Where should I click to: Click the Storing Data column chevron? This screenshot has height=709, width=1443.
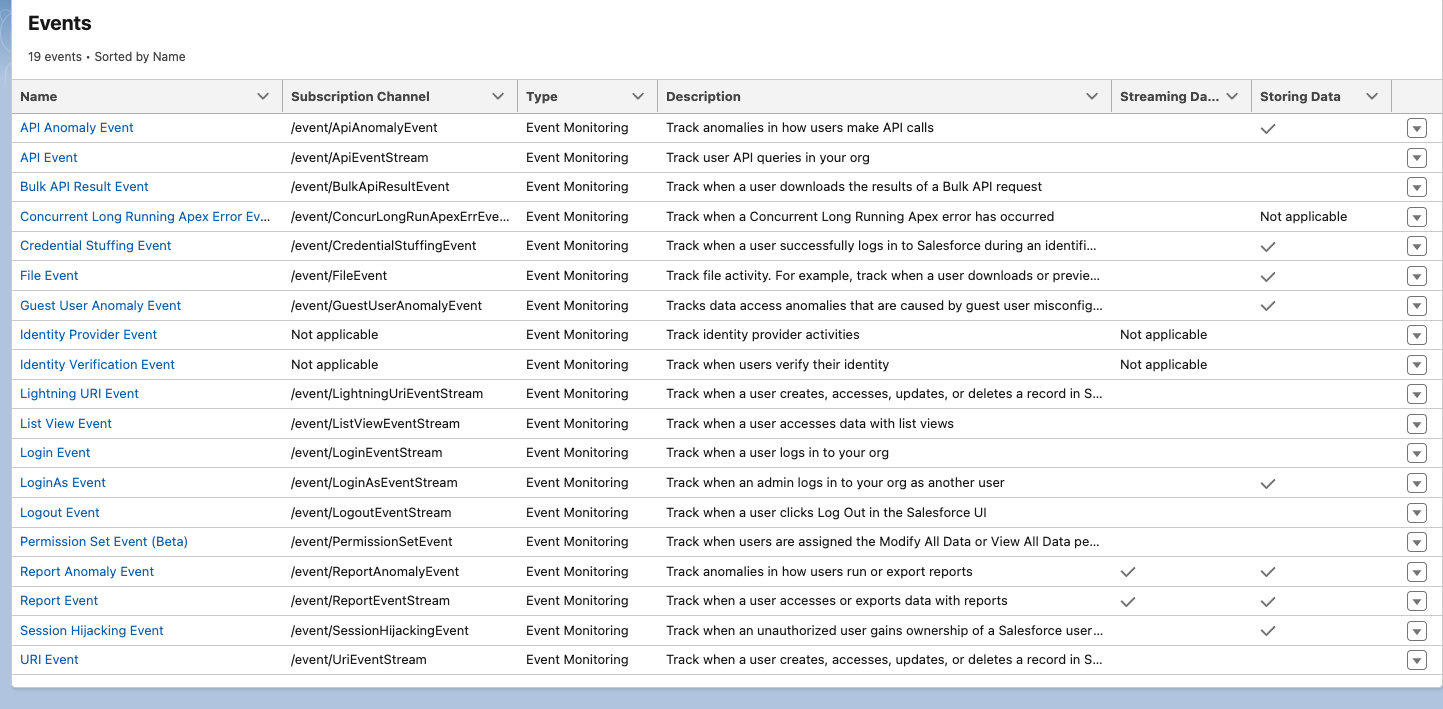(x=1372, y=97)
